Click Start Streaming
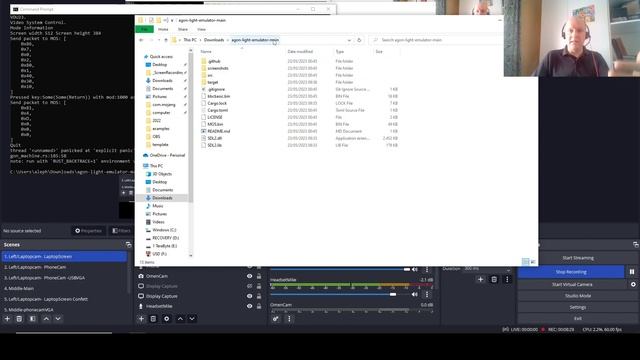This screenshot has height=360, width=640. (x=578, y=258)
